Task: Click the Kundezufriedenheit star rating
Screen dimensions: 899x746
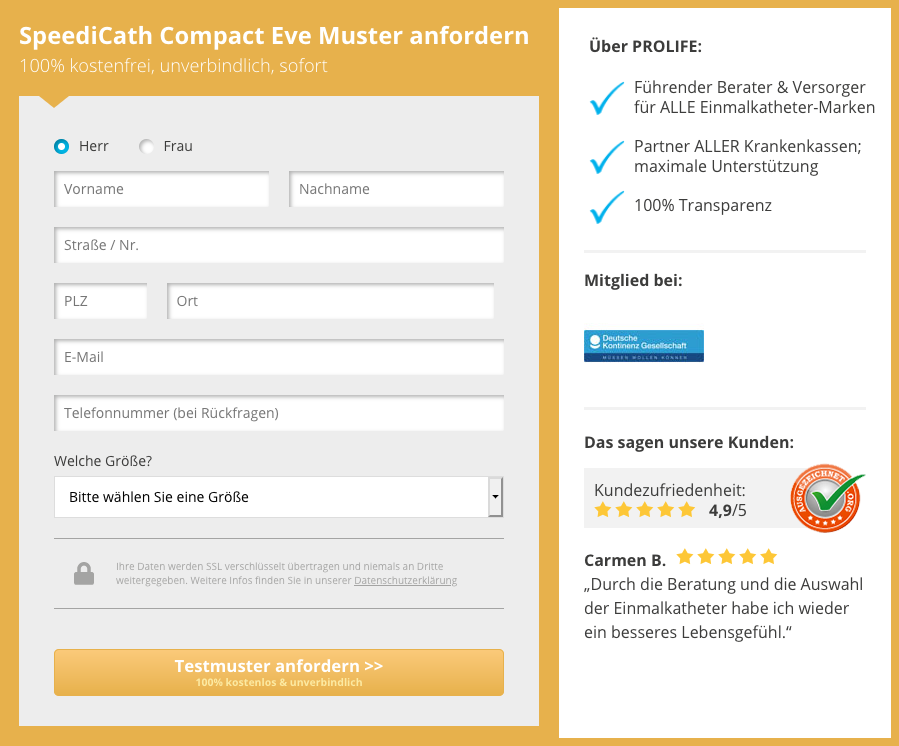Action: (x=644, y=510)
